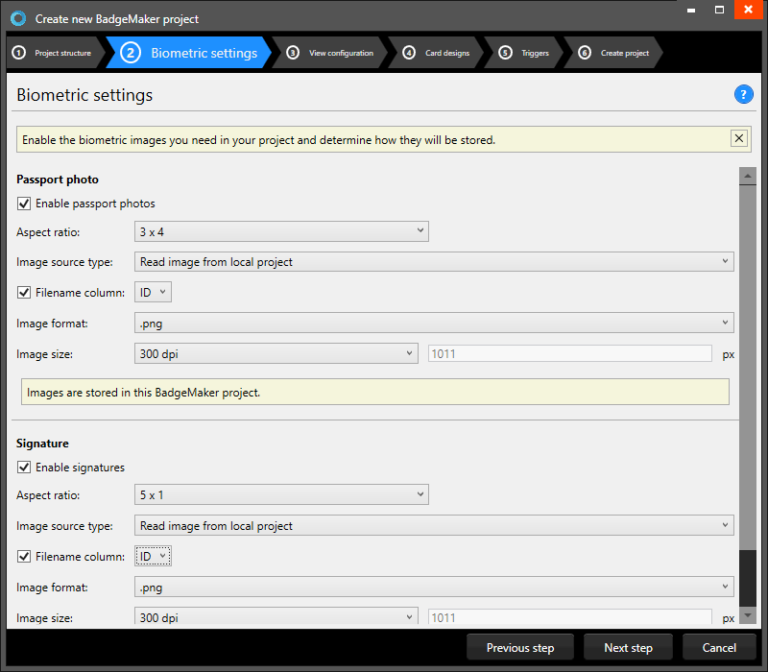Viewport: 768px width, 672px height.
Task: Click the step 1 circle icon
Action: [x=18, y=53]
